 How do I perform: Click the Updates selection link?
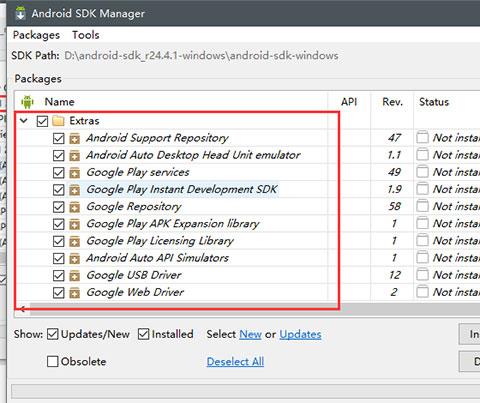coord(300,335)
